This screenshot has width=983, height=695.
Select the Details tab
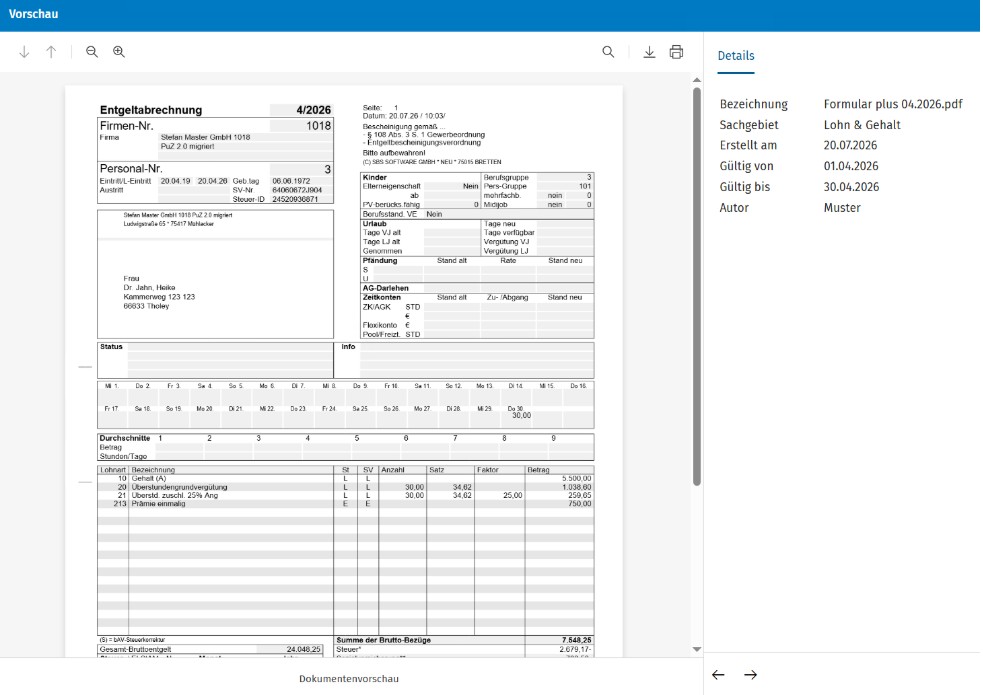[x=736, y=56]
